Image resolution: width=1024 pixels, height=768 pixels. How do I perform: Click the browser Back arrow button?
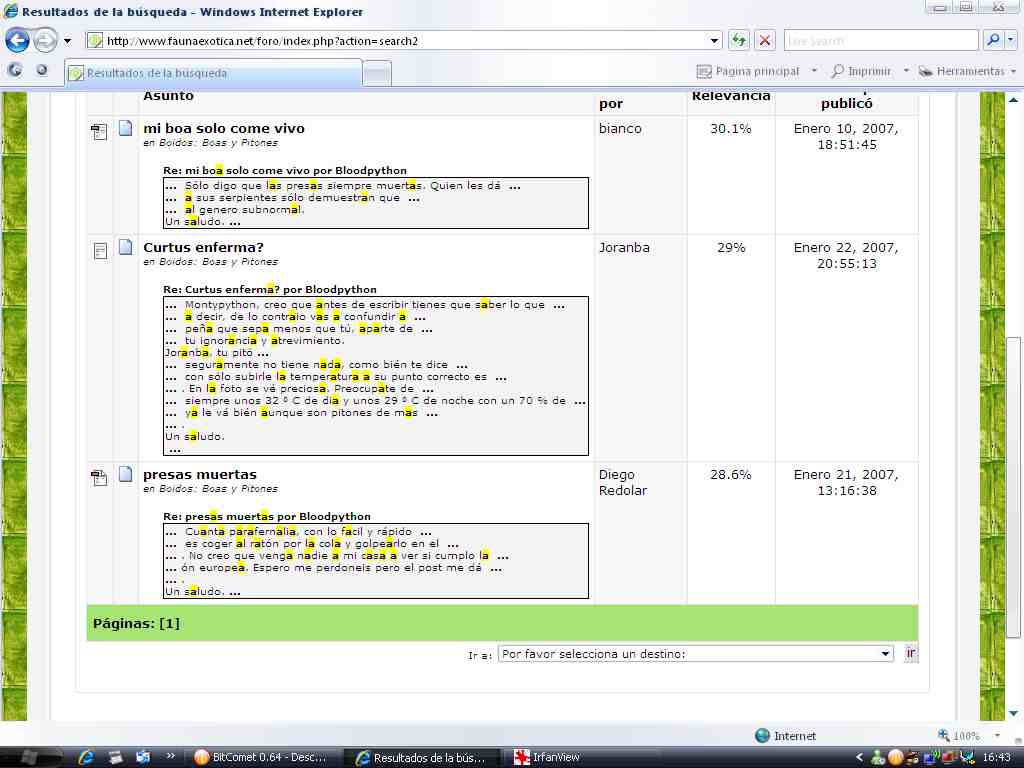[x=17, y=41]
